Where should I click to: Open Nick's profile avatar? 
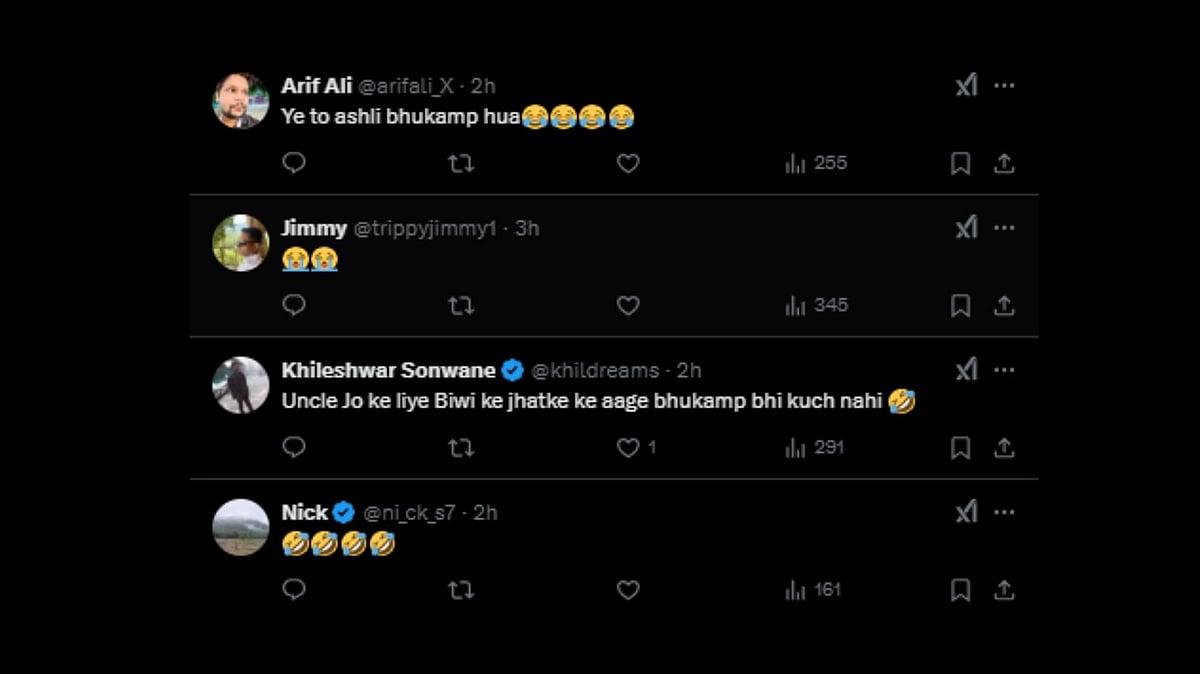[241, 527]
